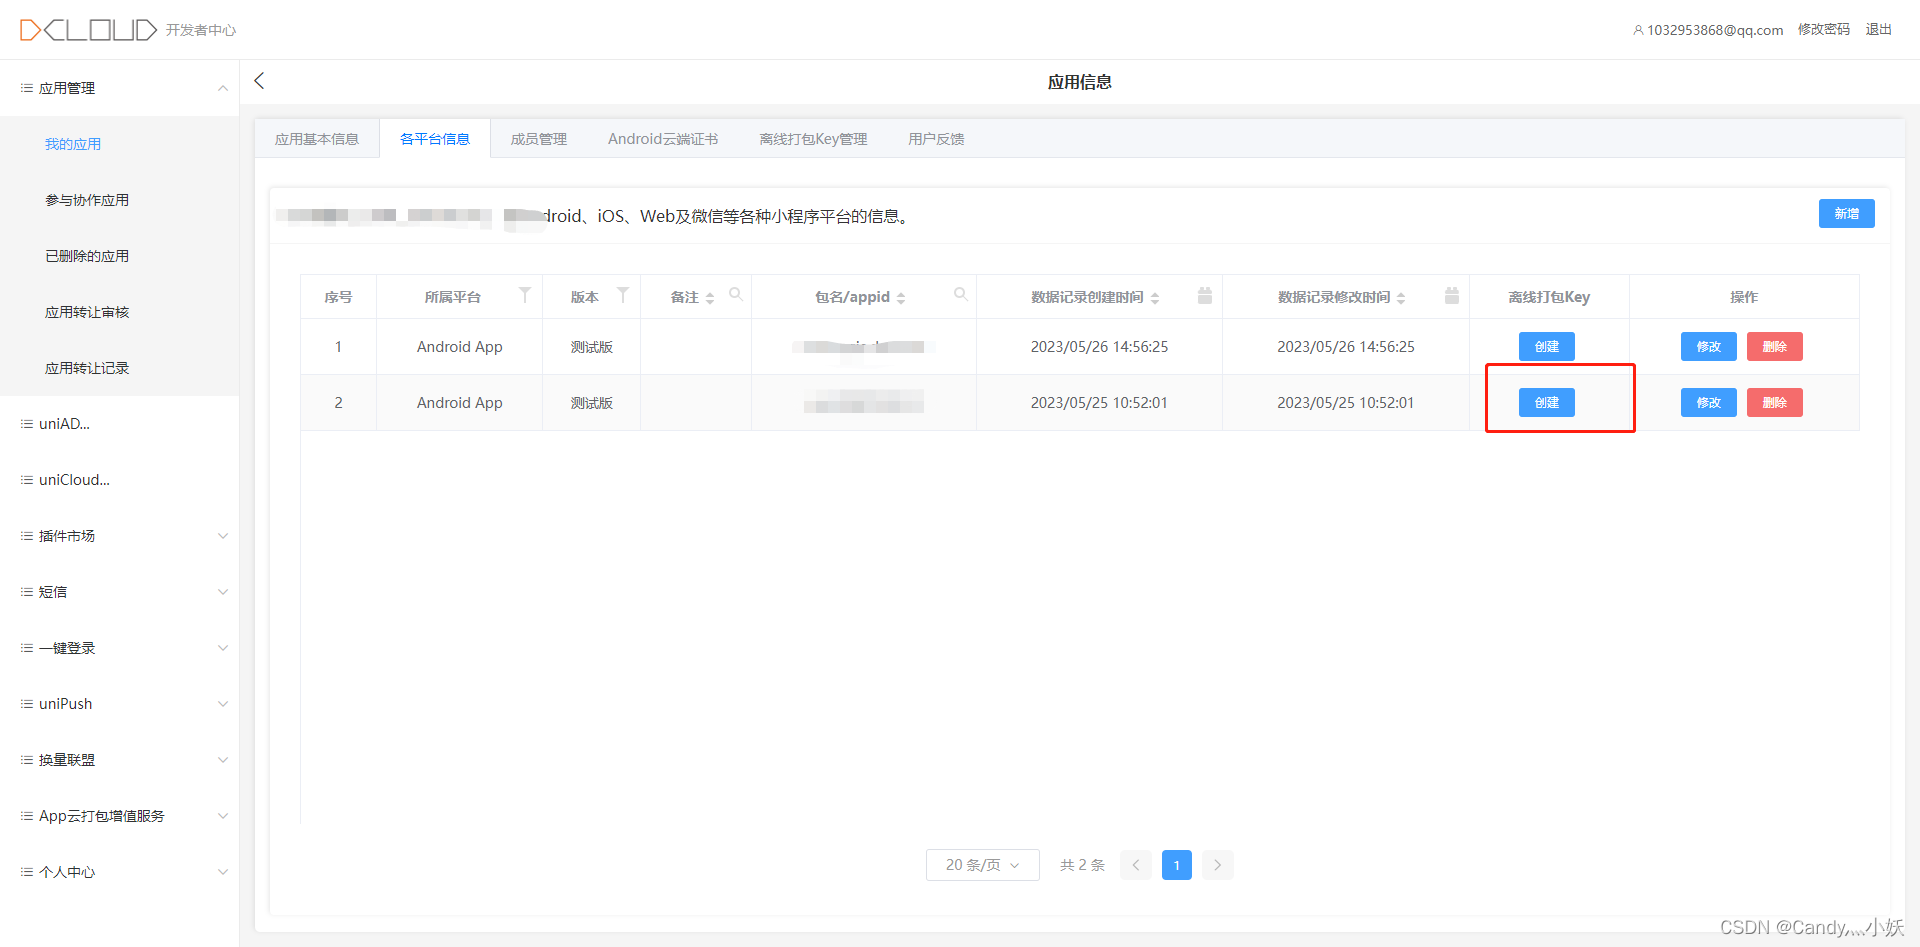Switch to the 用户反馈 tab
The width and height of the screenshot is (1920, 947).
(x=936, y=139)
